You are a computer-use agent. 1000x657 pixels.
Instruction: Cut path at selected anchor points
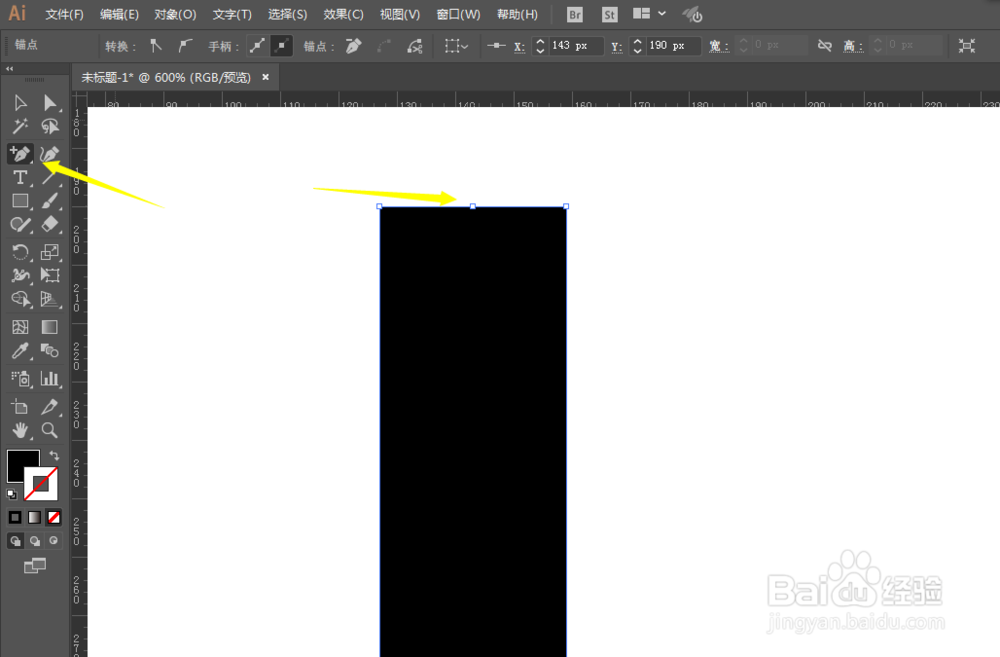pos(415,46)
